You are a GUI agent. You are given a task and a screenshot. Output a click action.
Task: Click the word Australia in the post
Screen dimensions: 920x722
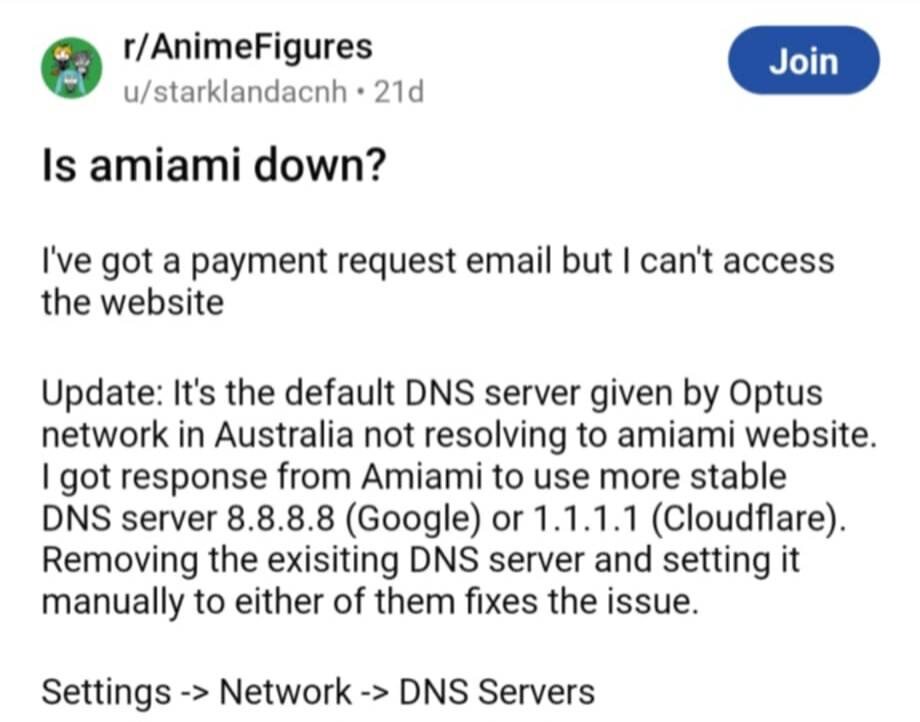[284, 435]
